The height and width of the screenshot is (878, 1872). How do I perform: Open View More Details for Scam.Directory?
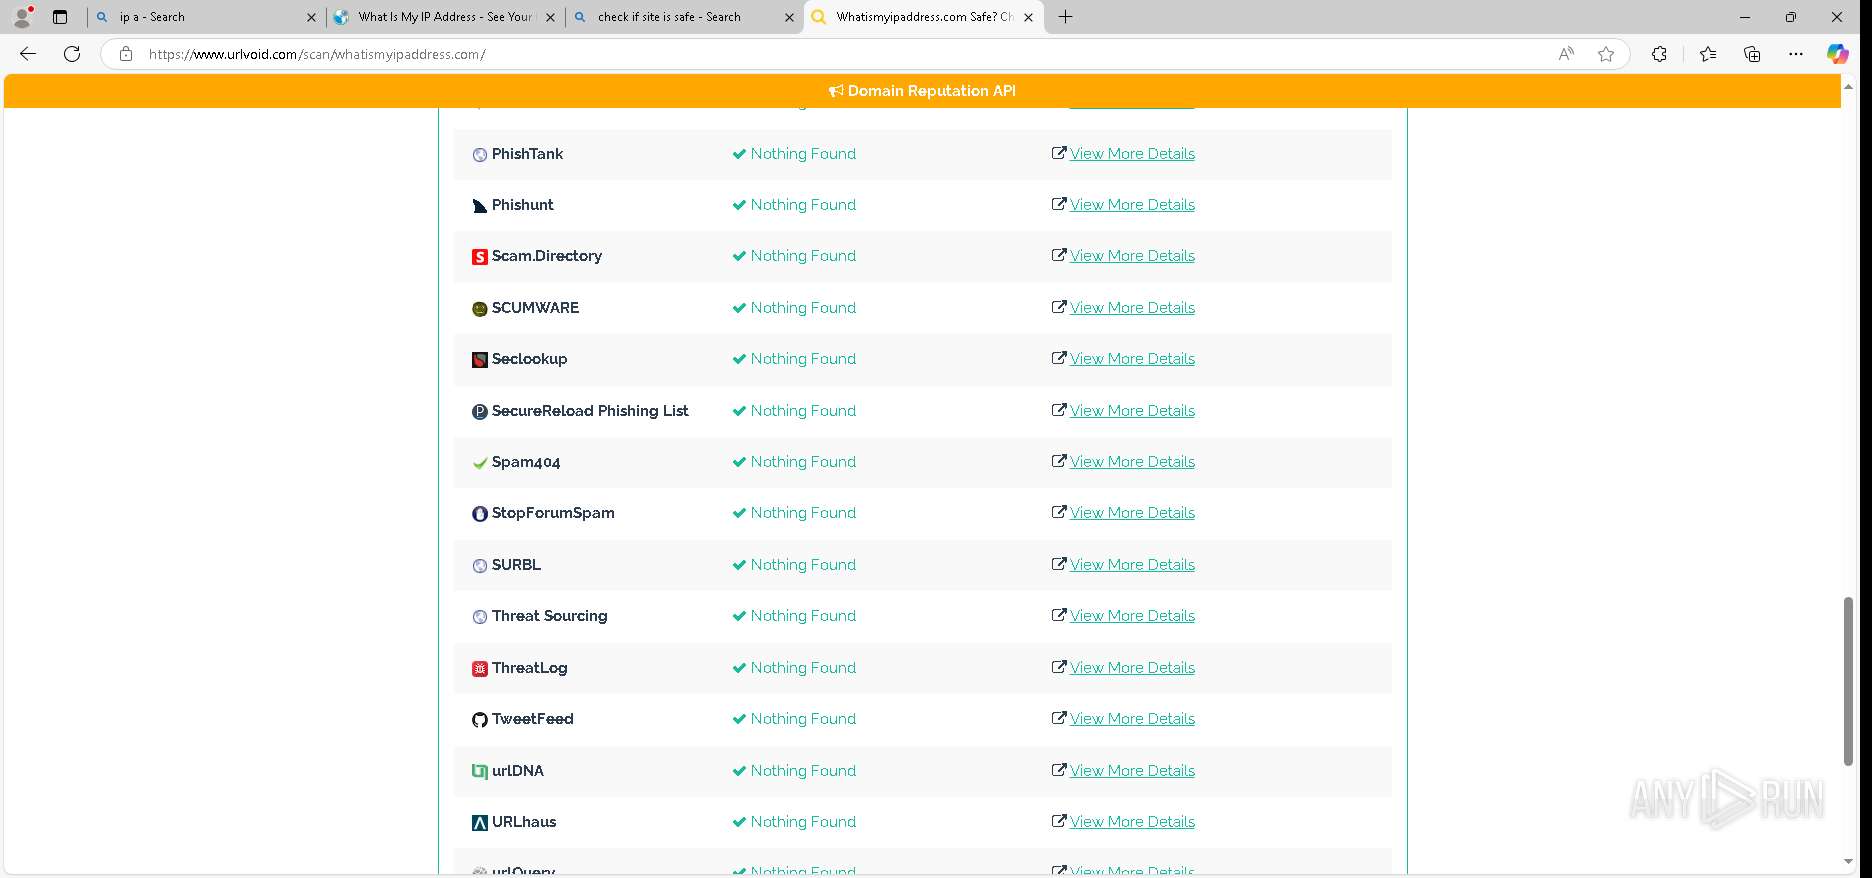click(x=1132, y=256)
